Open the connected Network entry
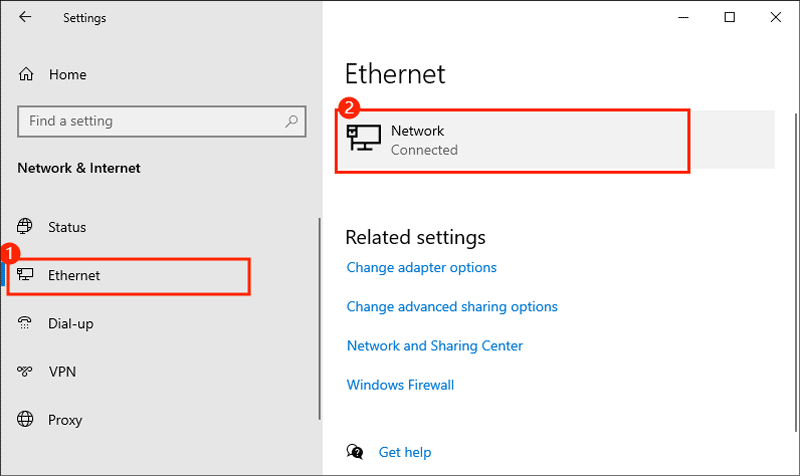This screenshot has width=800, height=476. coord(556,140)
